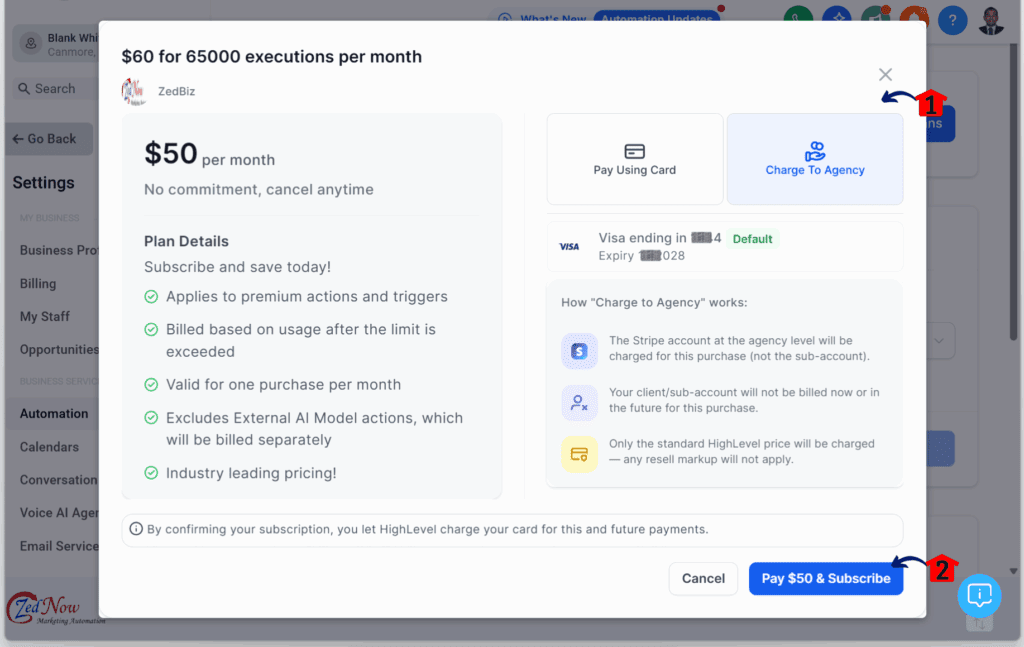The height and width of the screenshot is (647, 1024).
Task: Cancel the subscription dialog
Action: [703, 578]
